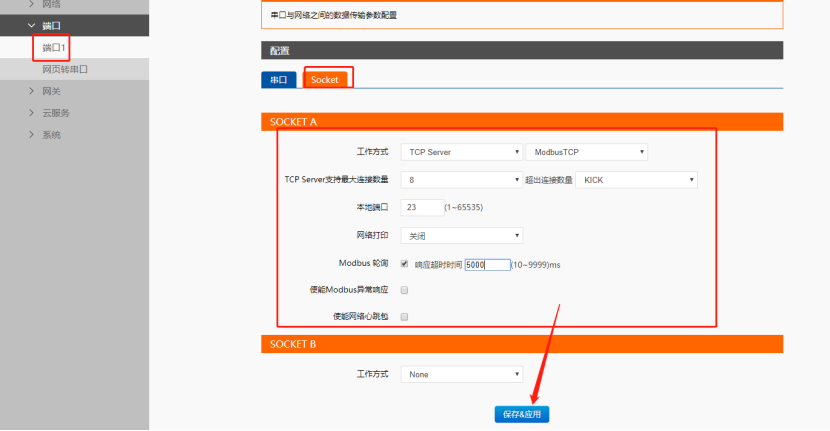830x431 pixels.
Task: Collapse the 端口 sidebar section
Action: click(32, 26)
